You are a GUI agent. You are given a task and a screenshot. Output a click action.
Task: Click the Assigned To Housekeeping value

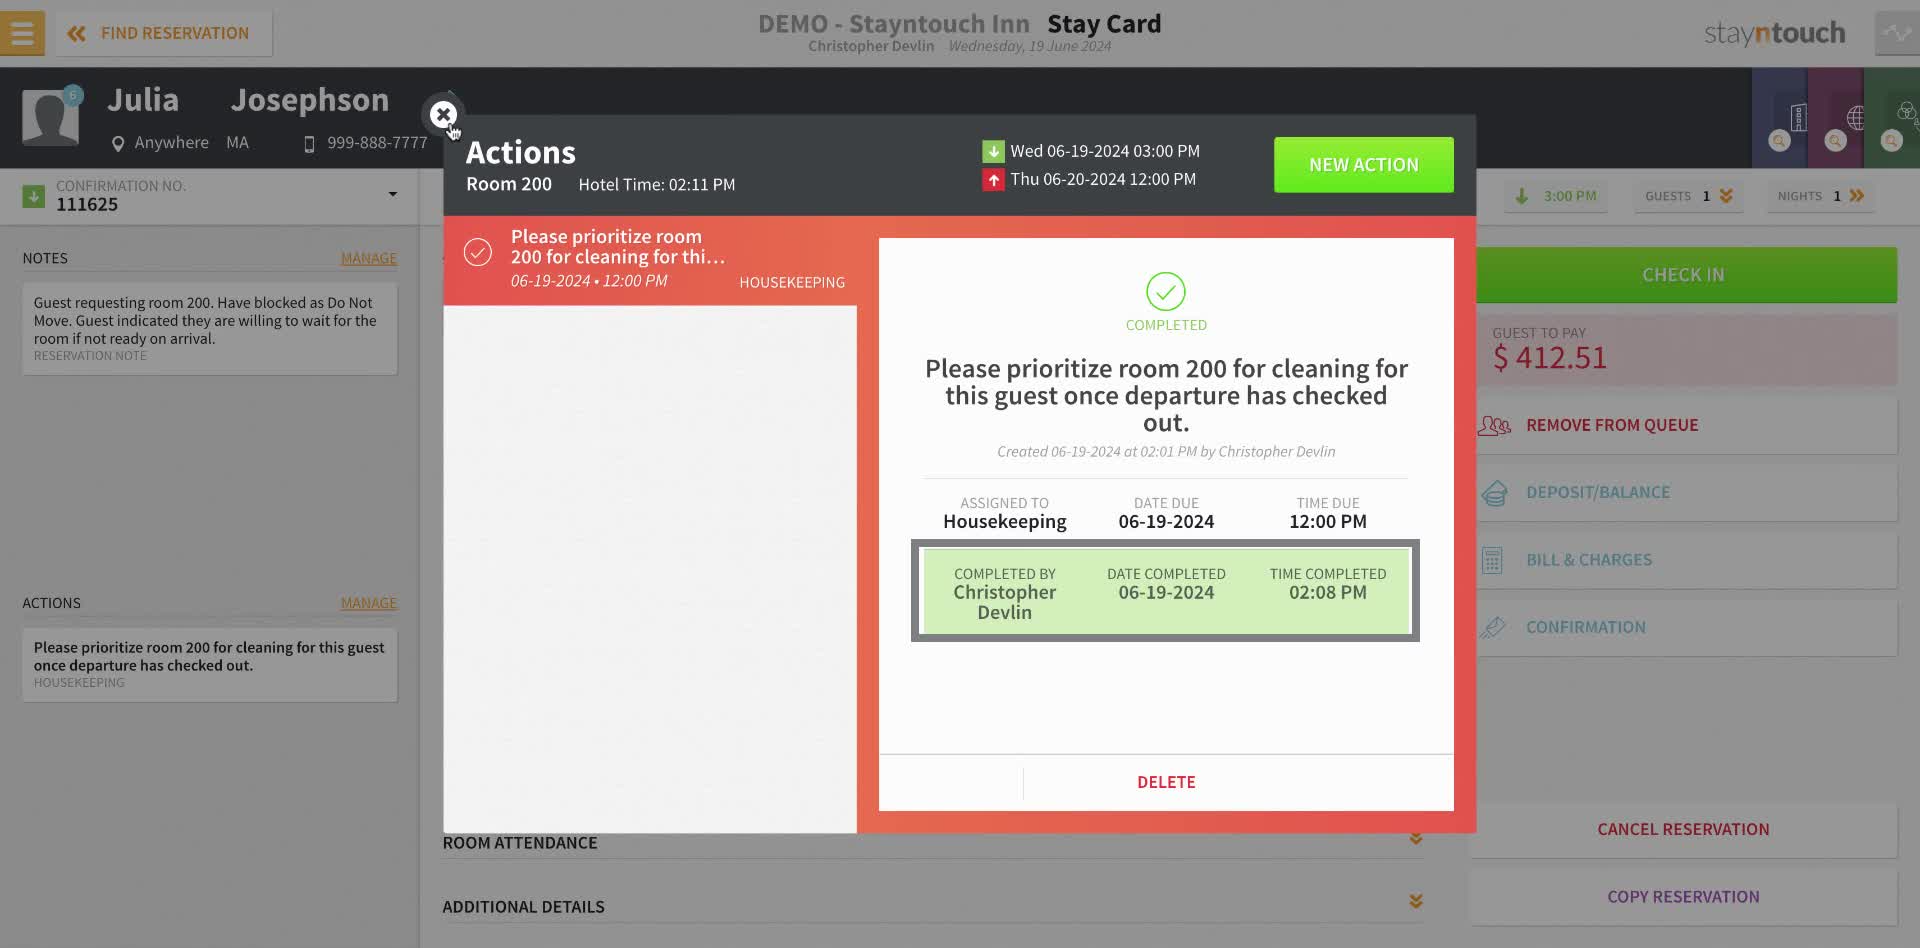1004,522
